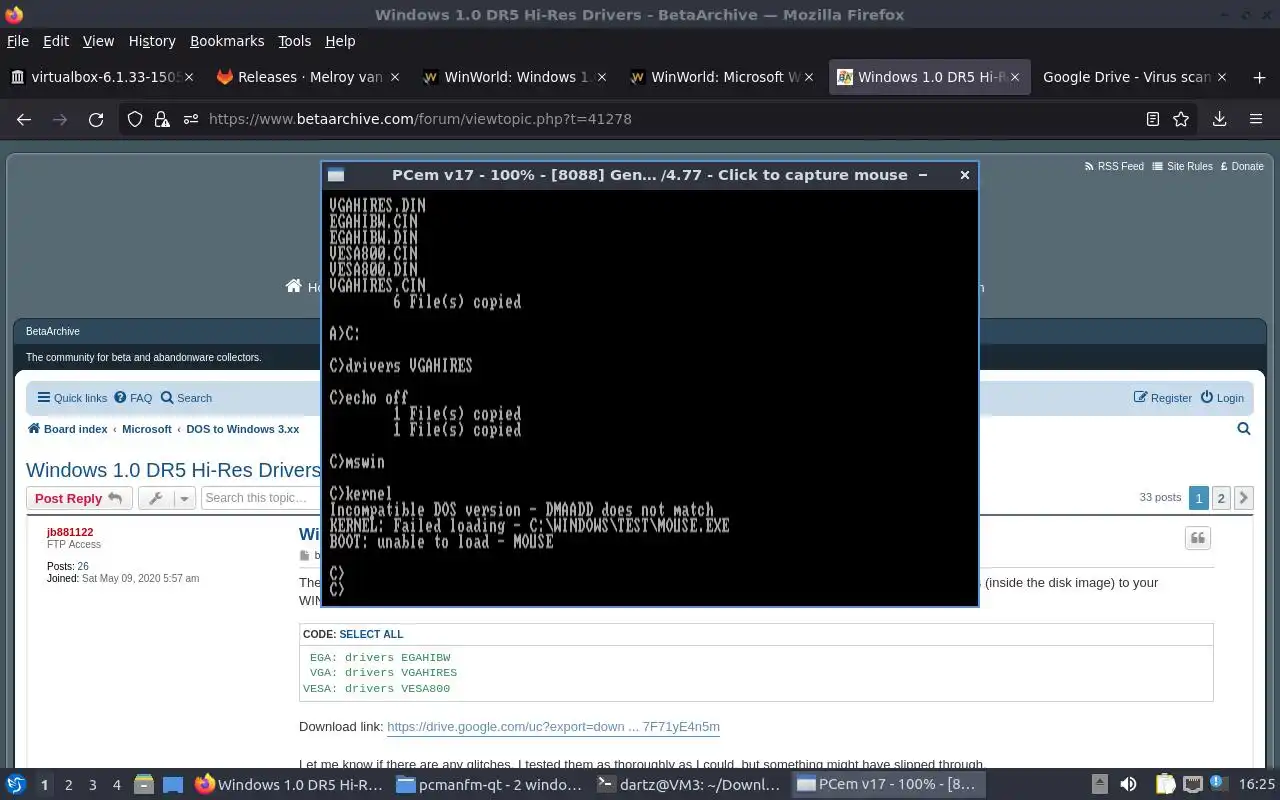1280x800 pixels.
Task: Open the Firefox downloads arrow
Action: click(x=1219, y=119)
